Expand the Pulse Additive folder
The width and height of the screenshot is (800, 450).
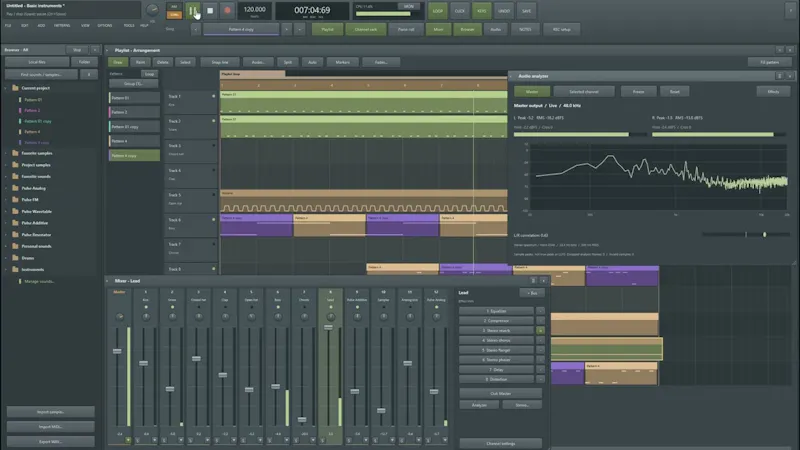(6, 223)
